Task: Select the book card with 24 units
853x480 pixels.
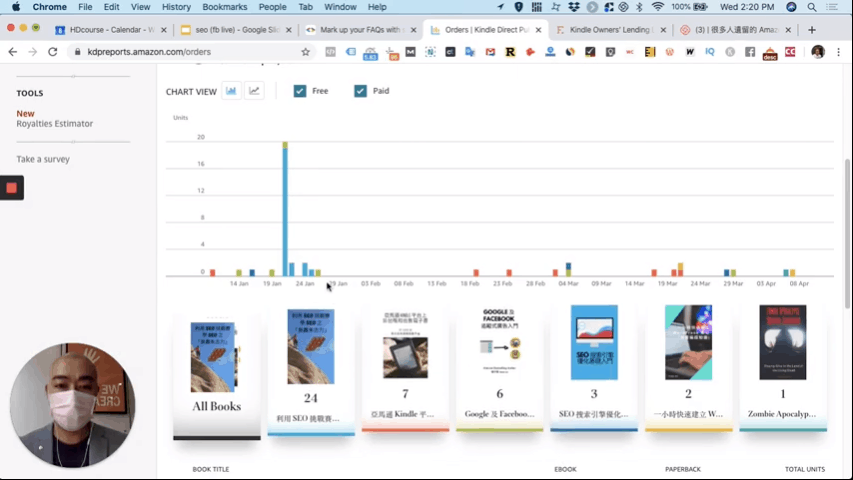Action: coord(311,370)
